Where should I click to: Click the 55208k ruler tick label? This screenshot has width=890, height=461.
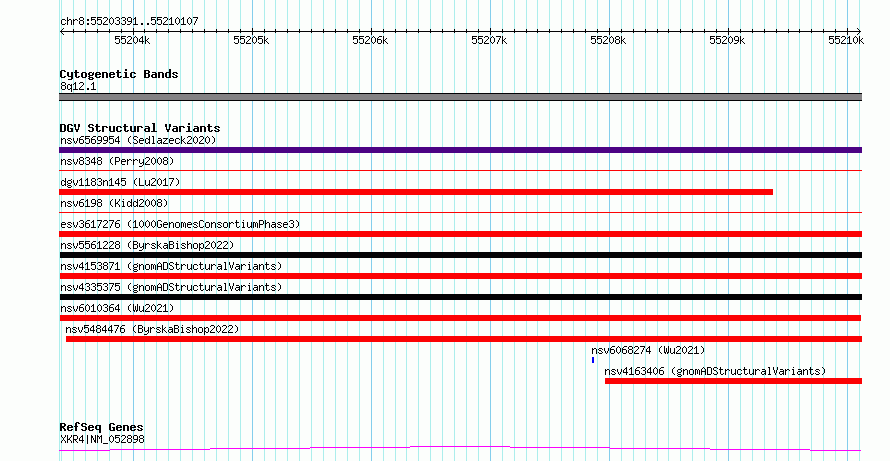point(608,40)
